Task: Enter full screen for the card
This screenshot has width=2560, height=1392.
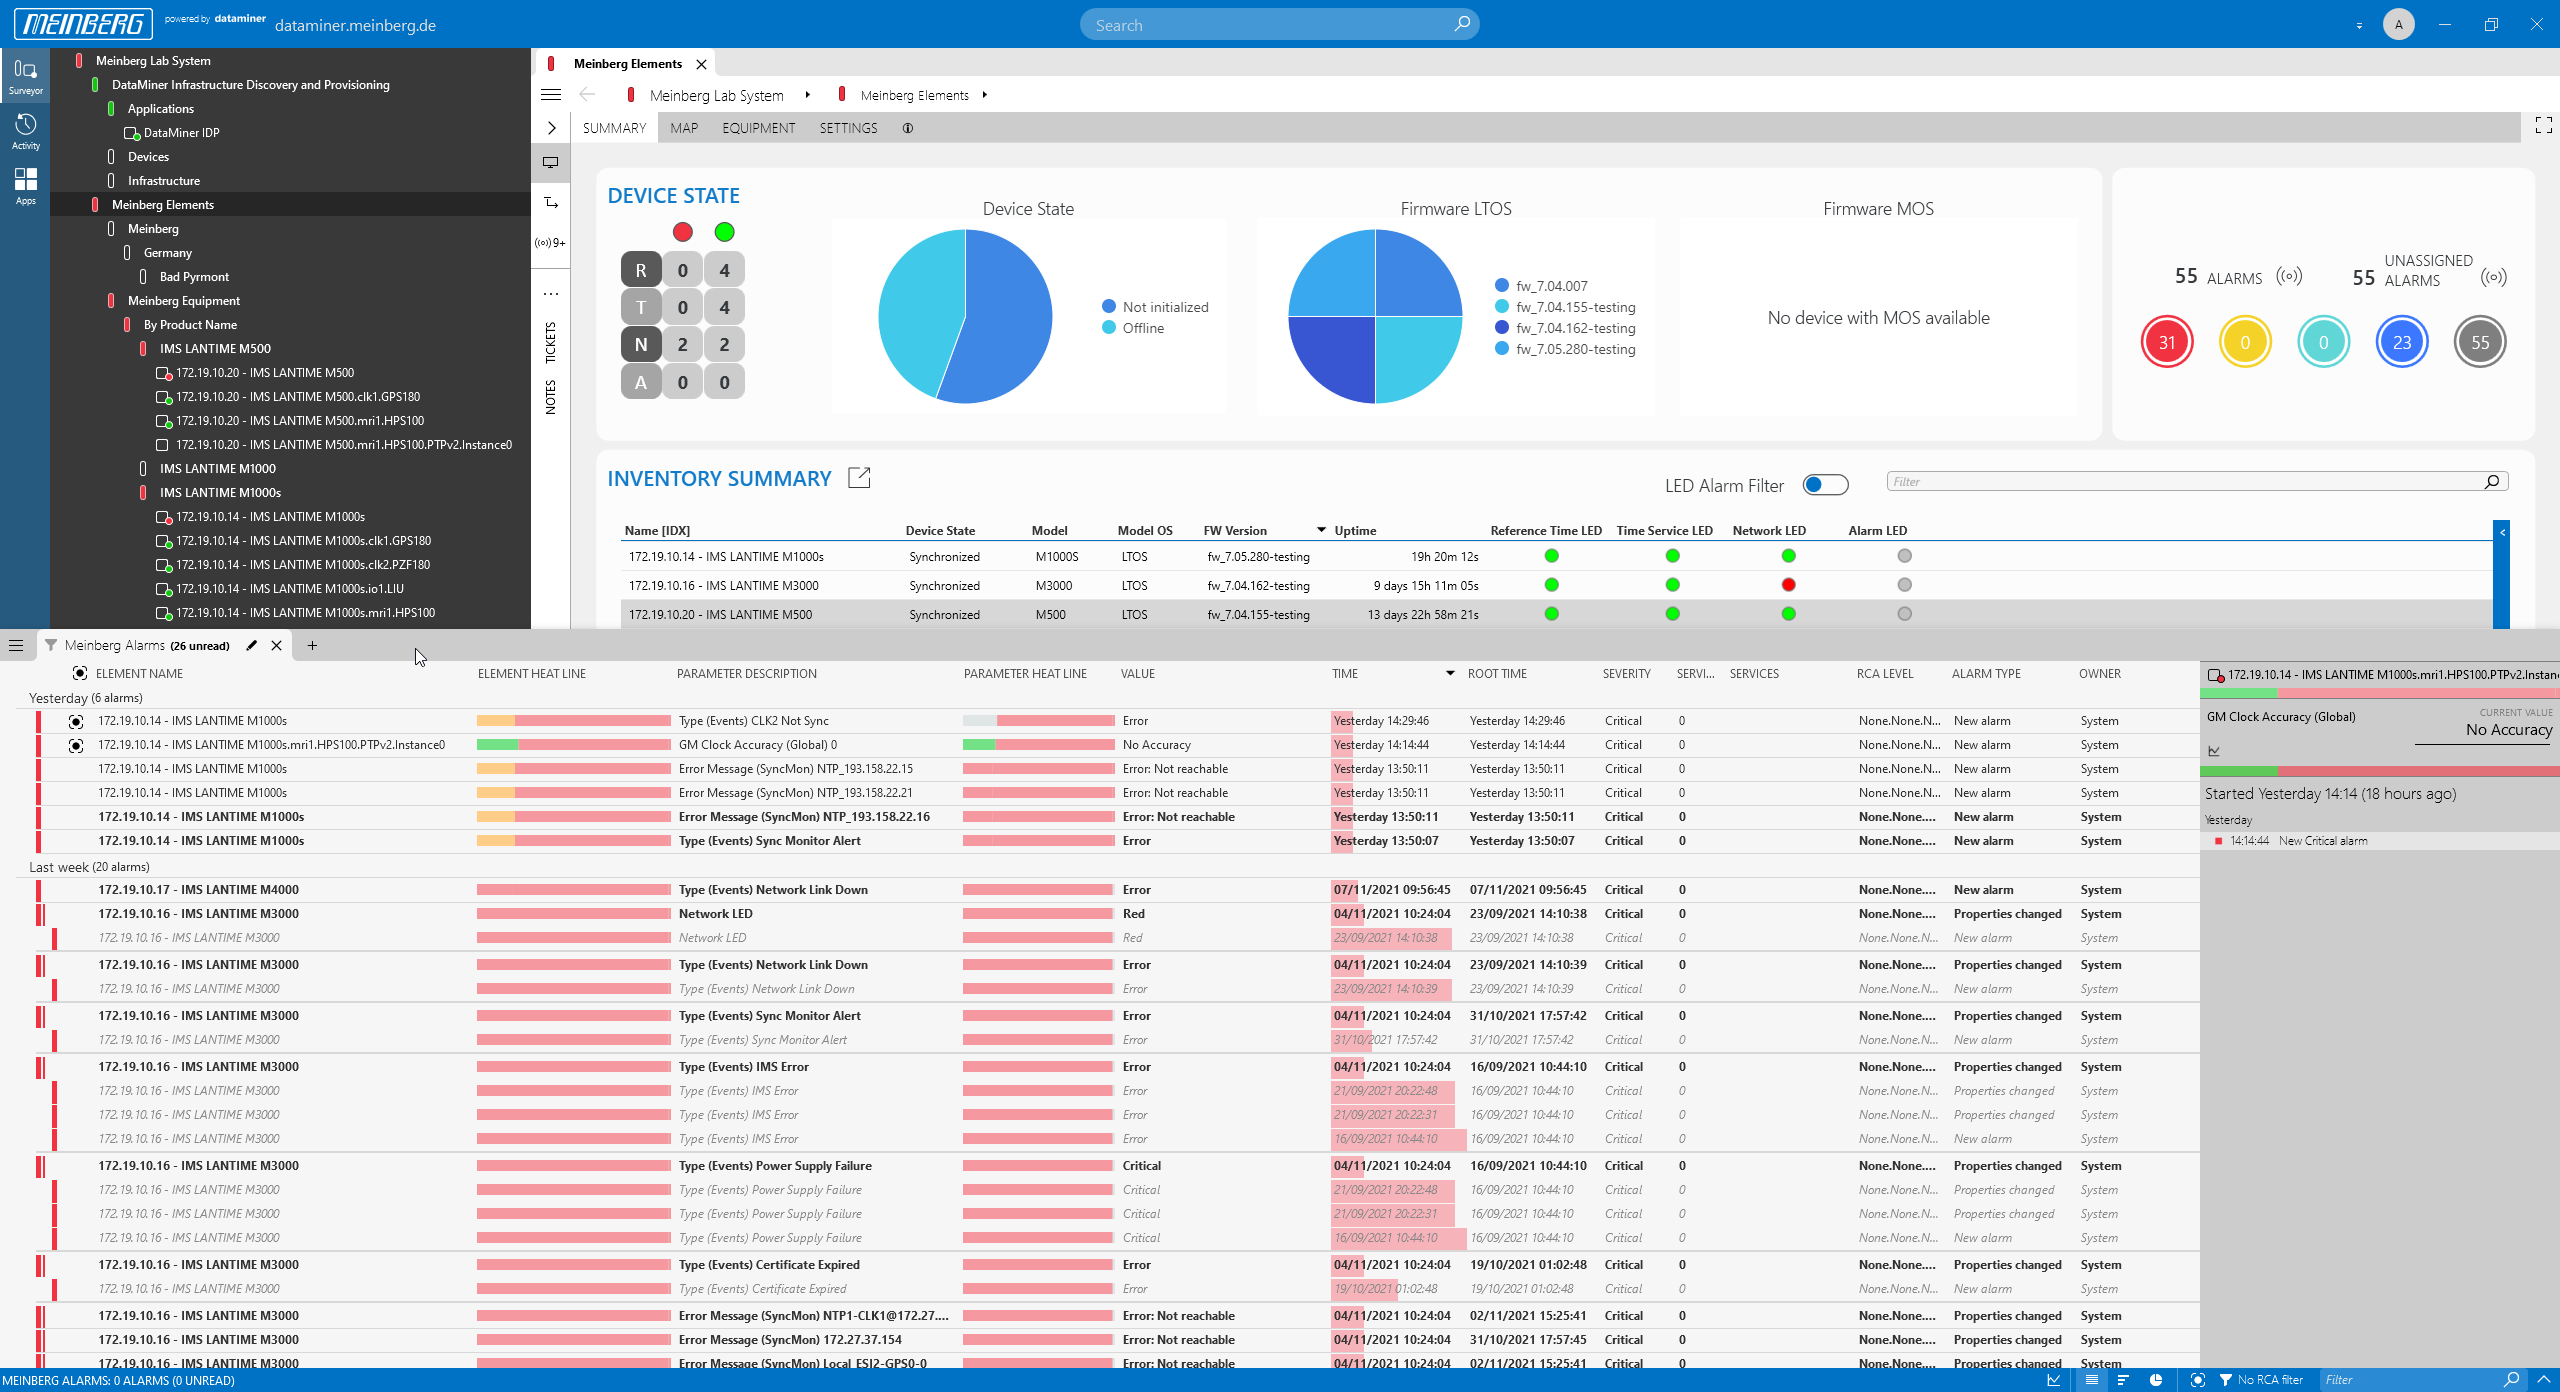Action: 2544,125
